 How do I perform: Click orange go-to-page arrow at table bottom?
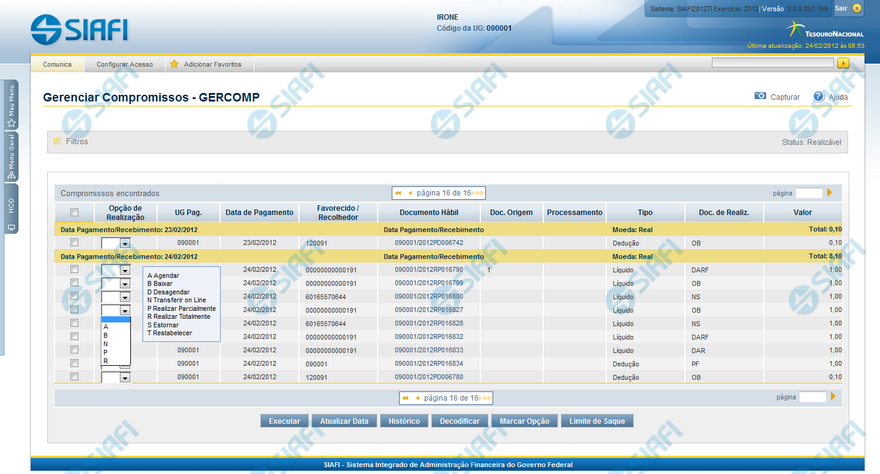pos(832,396)
